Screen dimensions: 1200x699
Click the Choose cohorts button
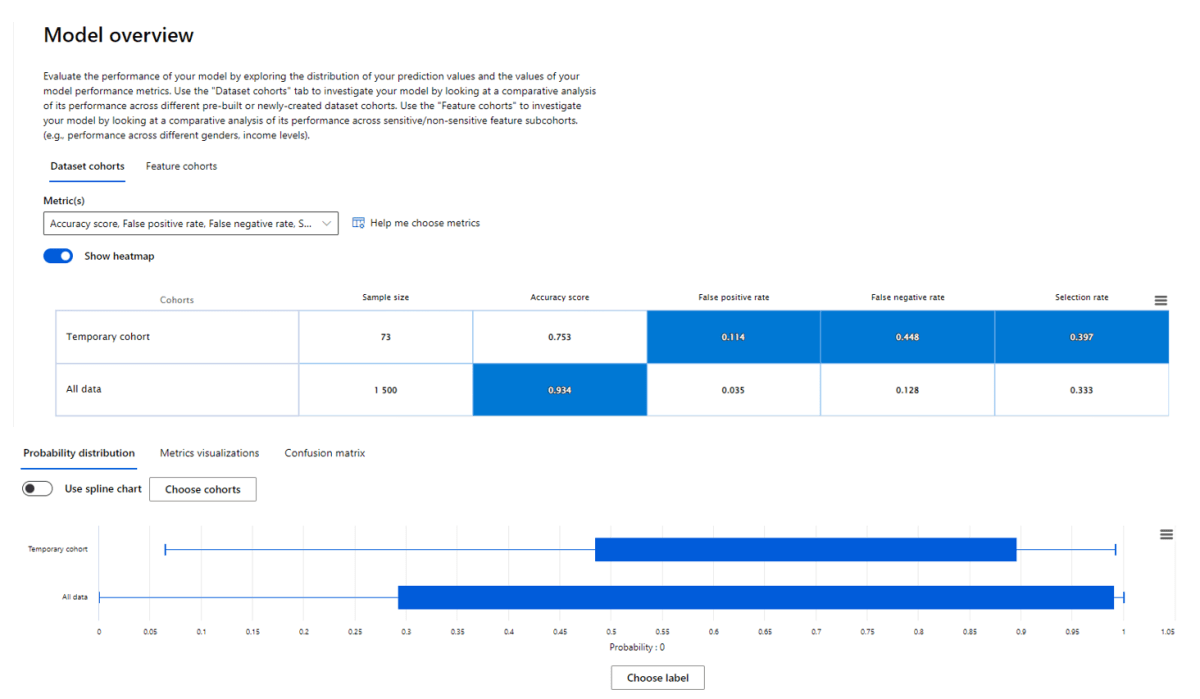(x=202, y=489)
